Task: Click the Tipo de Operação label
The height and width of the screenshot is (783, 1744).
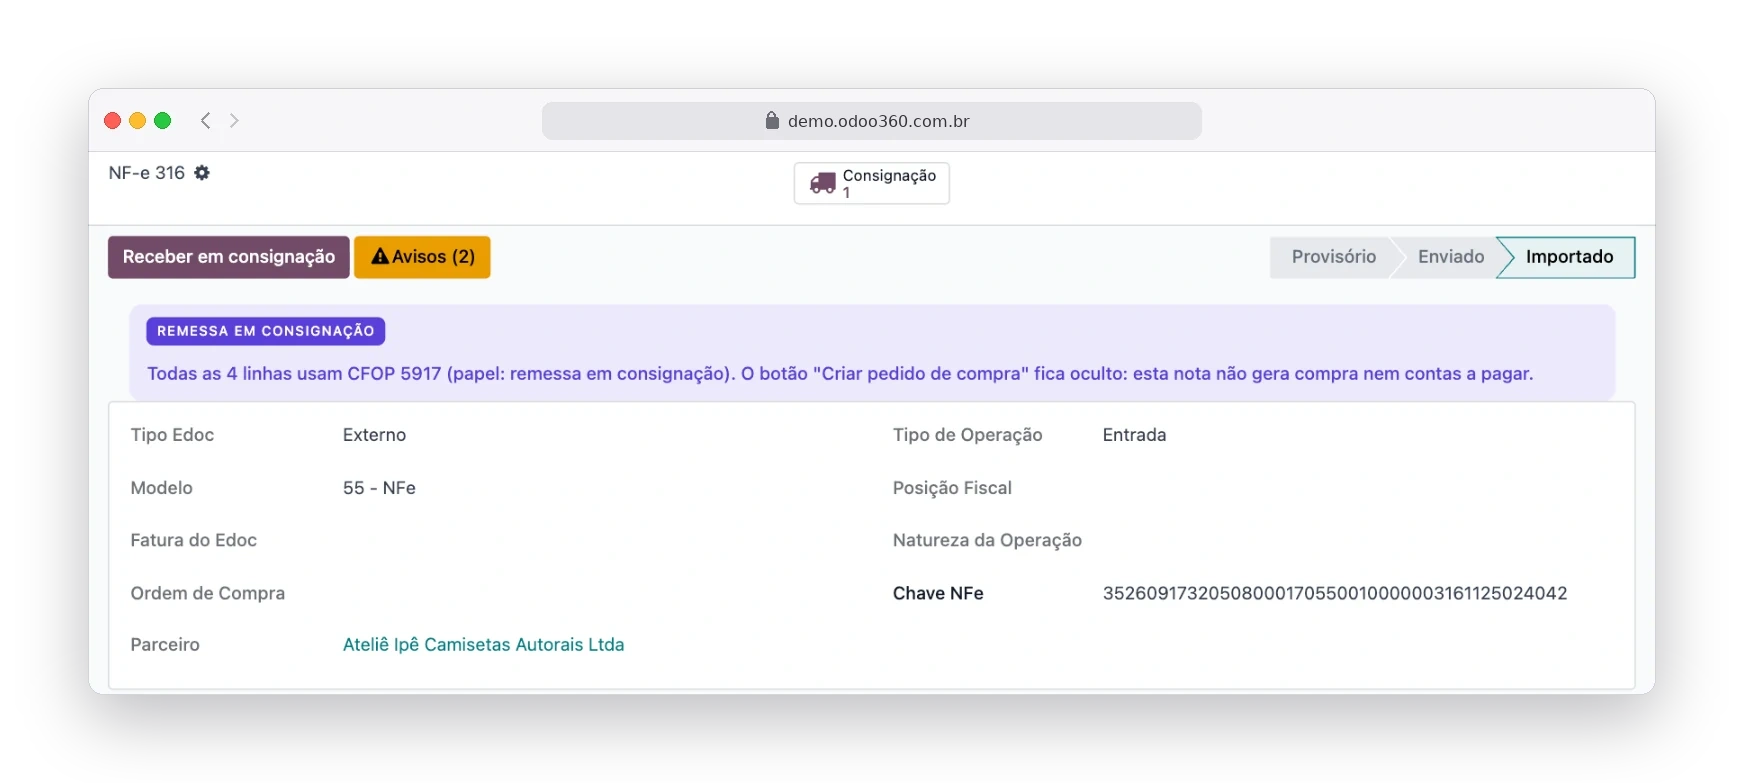Action: click(968, 435)
